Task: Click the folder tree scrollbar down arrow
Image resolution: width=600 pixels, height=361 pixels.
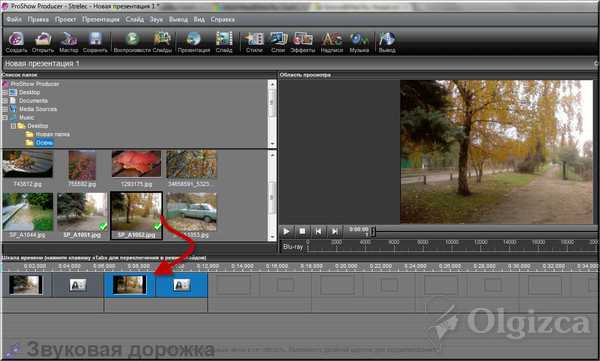Action: pyautogui.click(x=272, y=144)
